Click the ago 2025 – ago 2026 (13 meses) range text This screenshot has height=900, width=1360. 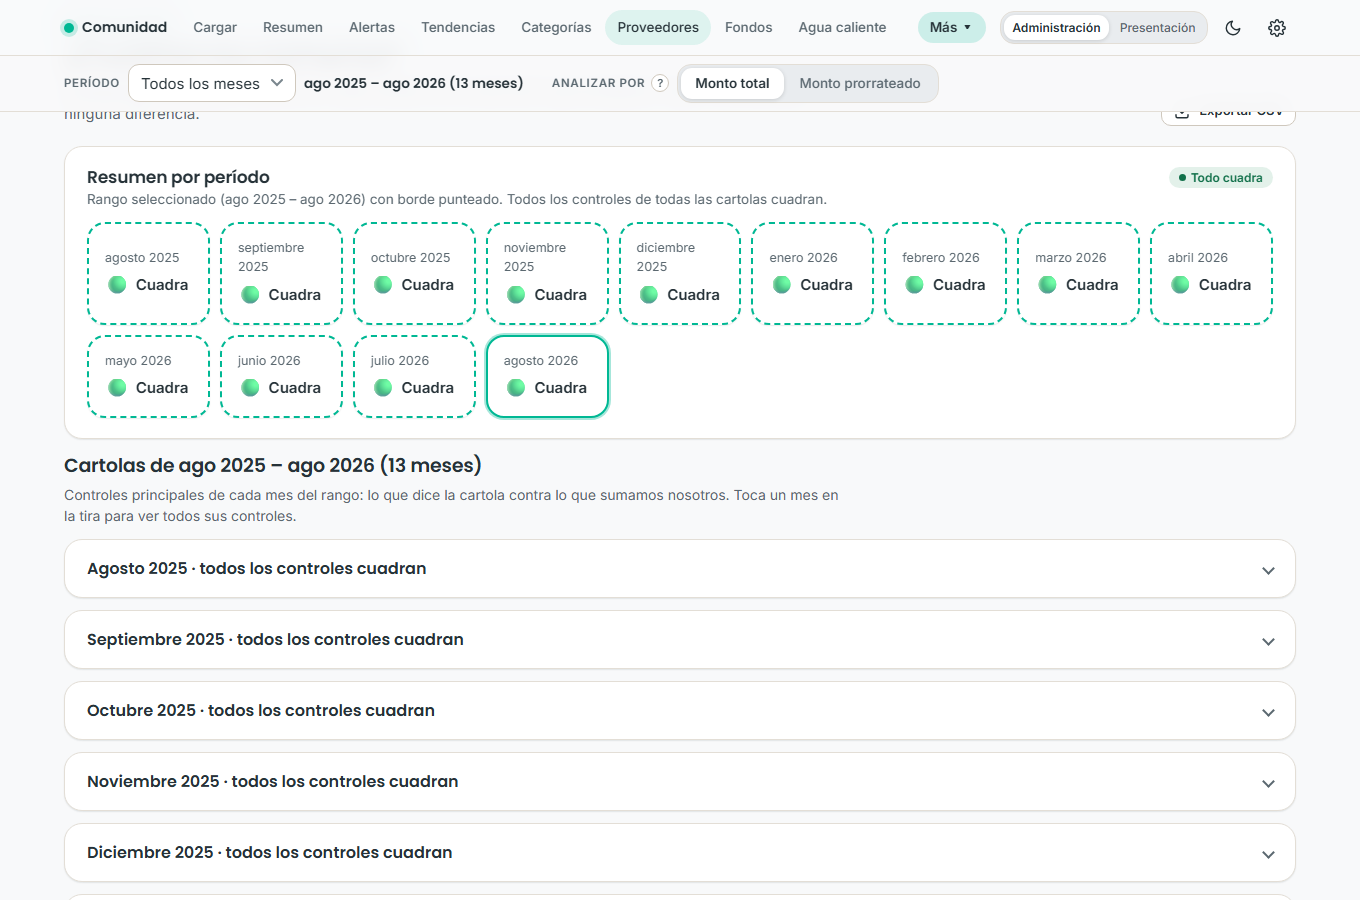(x=414, y=83)
